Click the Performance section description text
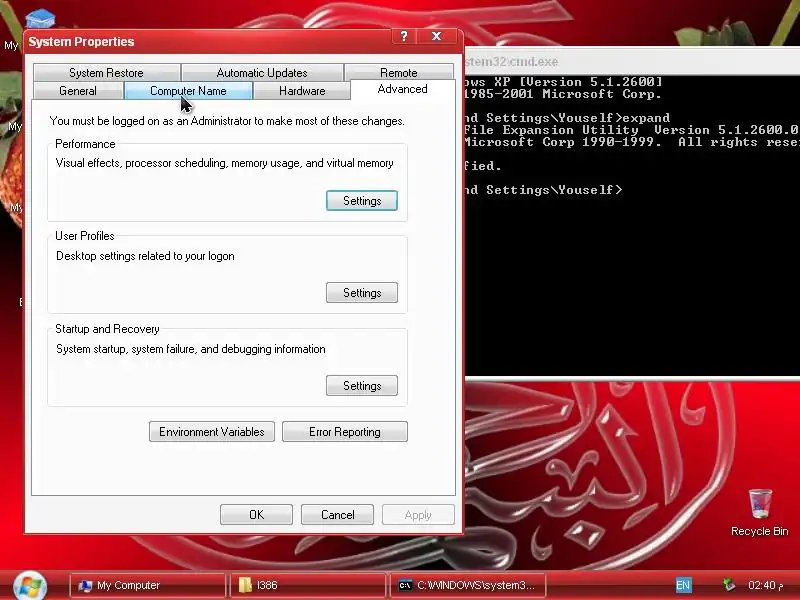 click(224, 163)
